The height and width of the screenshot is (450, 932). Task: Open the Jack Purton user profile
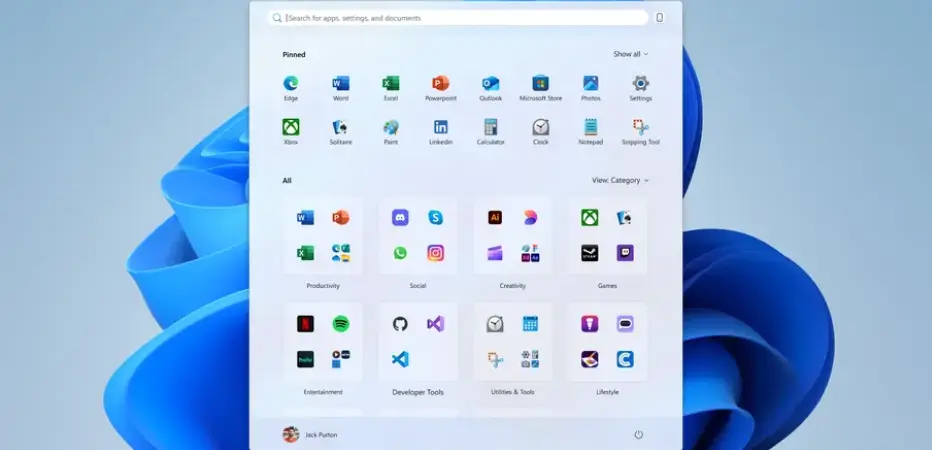(x=310, y=435)
